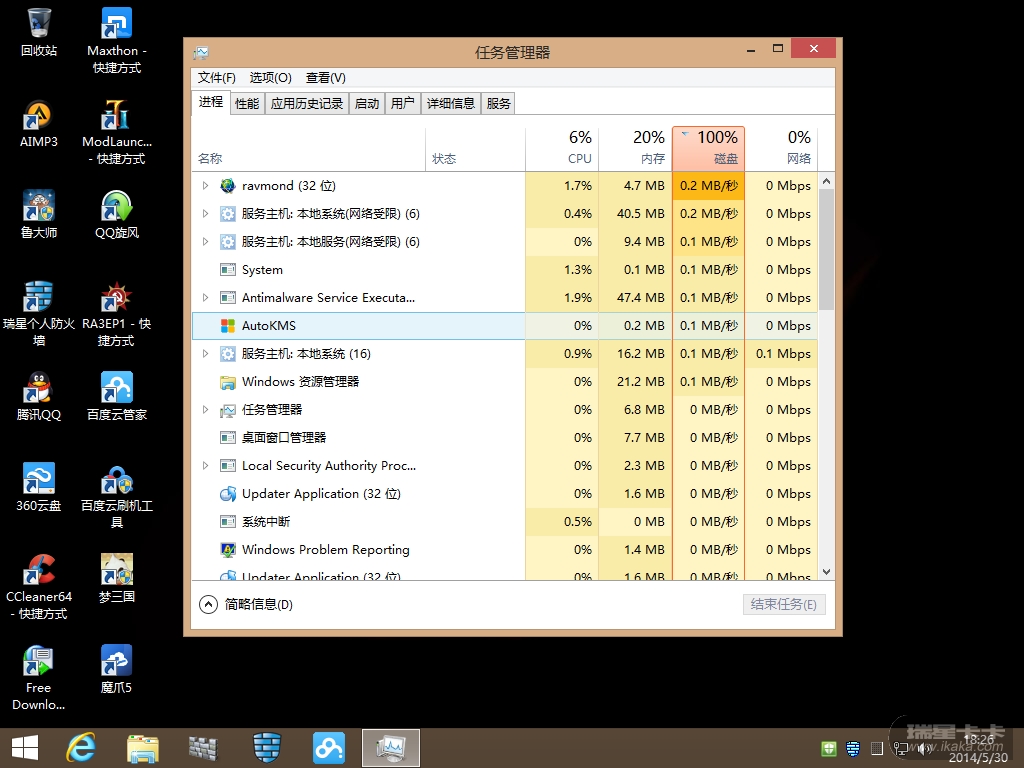
Task: Open the blue shield taskbar icon
Action: tap(266, 748)
